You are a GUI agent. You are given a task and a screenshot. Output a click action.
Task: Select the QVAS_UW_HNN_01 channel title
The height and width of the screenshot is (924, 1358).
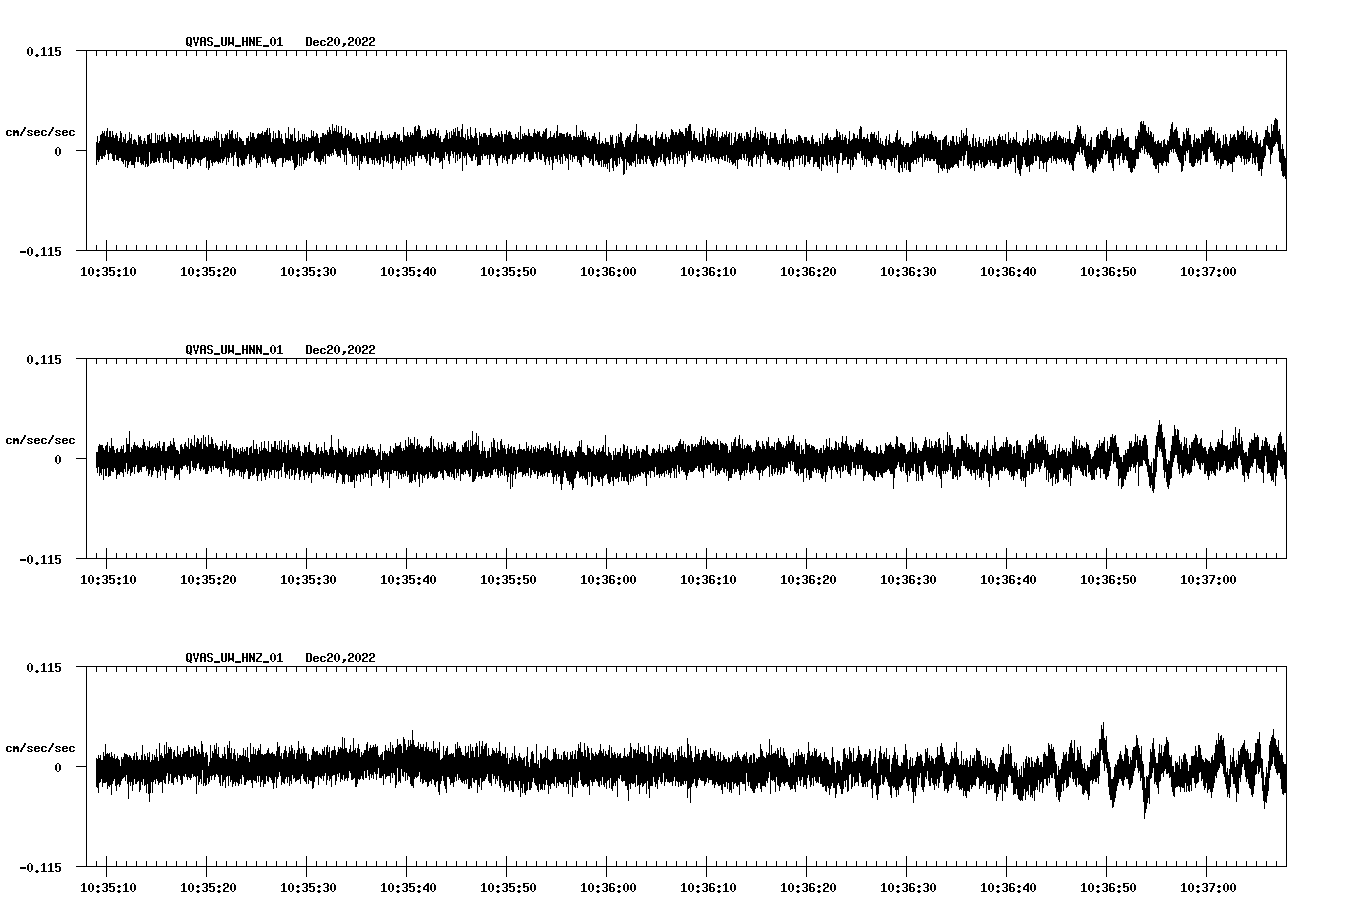234,349
